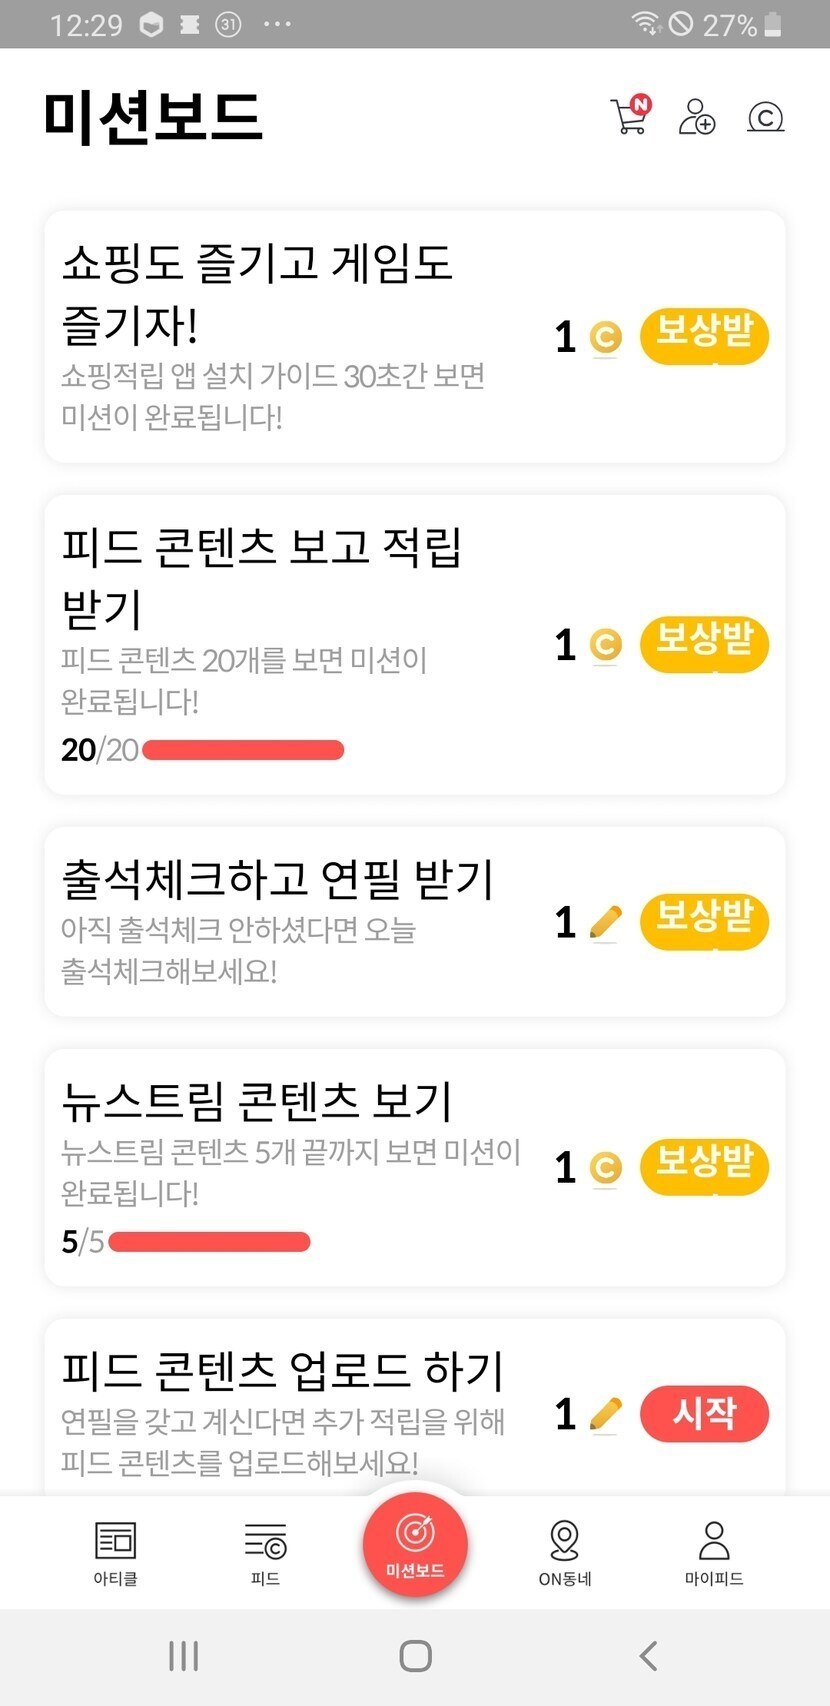This screenshot has width=830, height=1706.
Task: Tap the add friend icon
Action: [696, 117]
